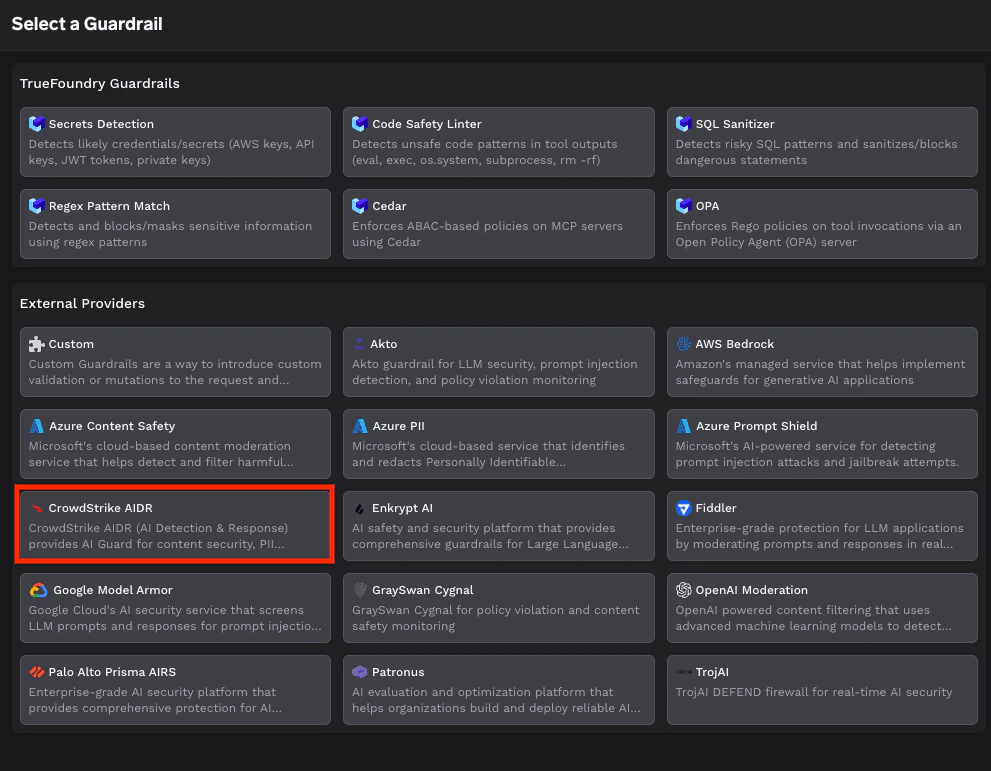Open the CrowdStrike AIDR title

click(x=100, y=508)
